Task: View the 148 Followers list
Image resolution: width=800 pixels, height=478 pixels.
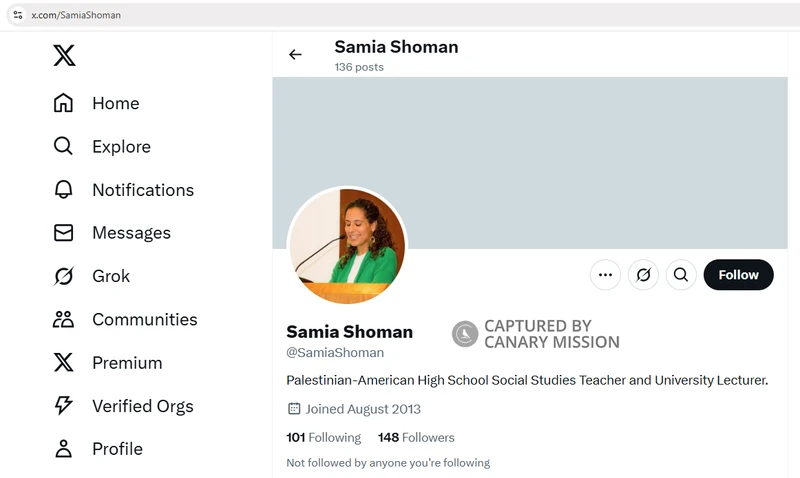Action: click(x=416, y=437)
